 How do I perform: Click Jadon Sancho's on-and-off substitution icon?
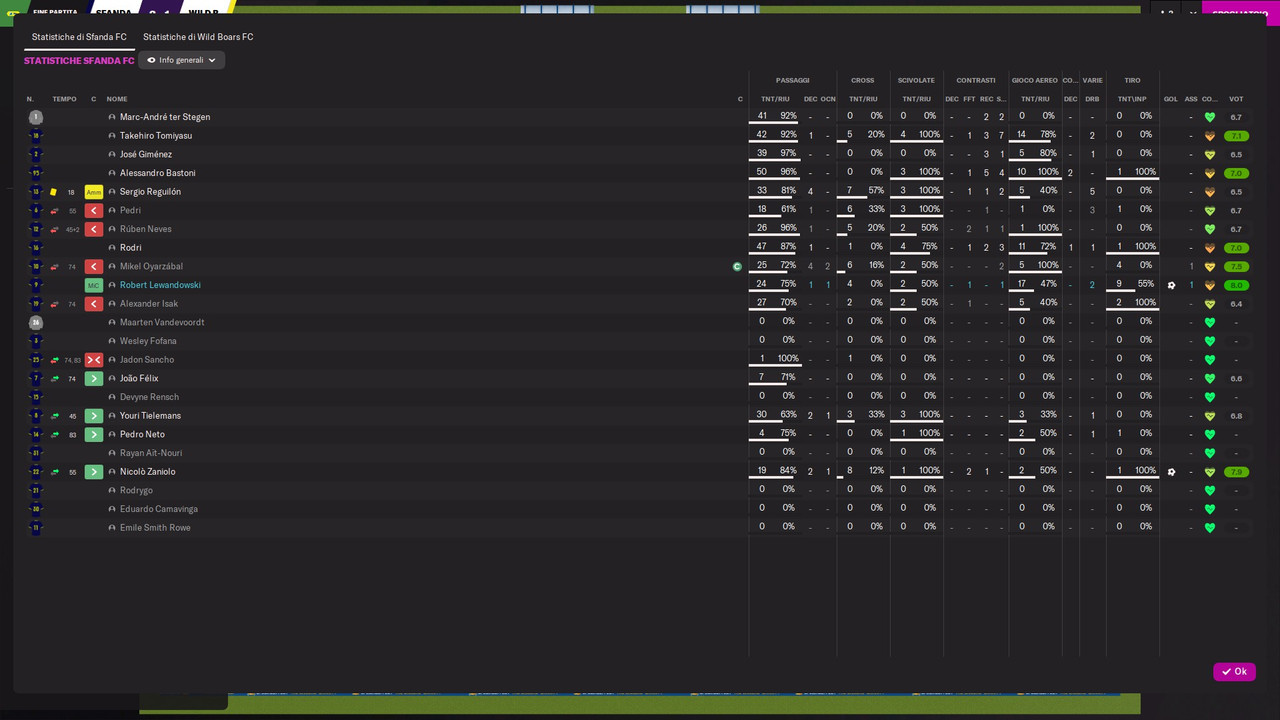pyautogui.click(x=94, y=360)
